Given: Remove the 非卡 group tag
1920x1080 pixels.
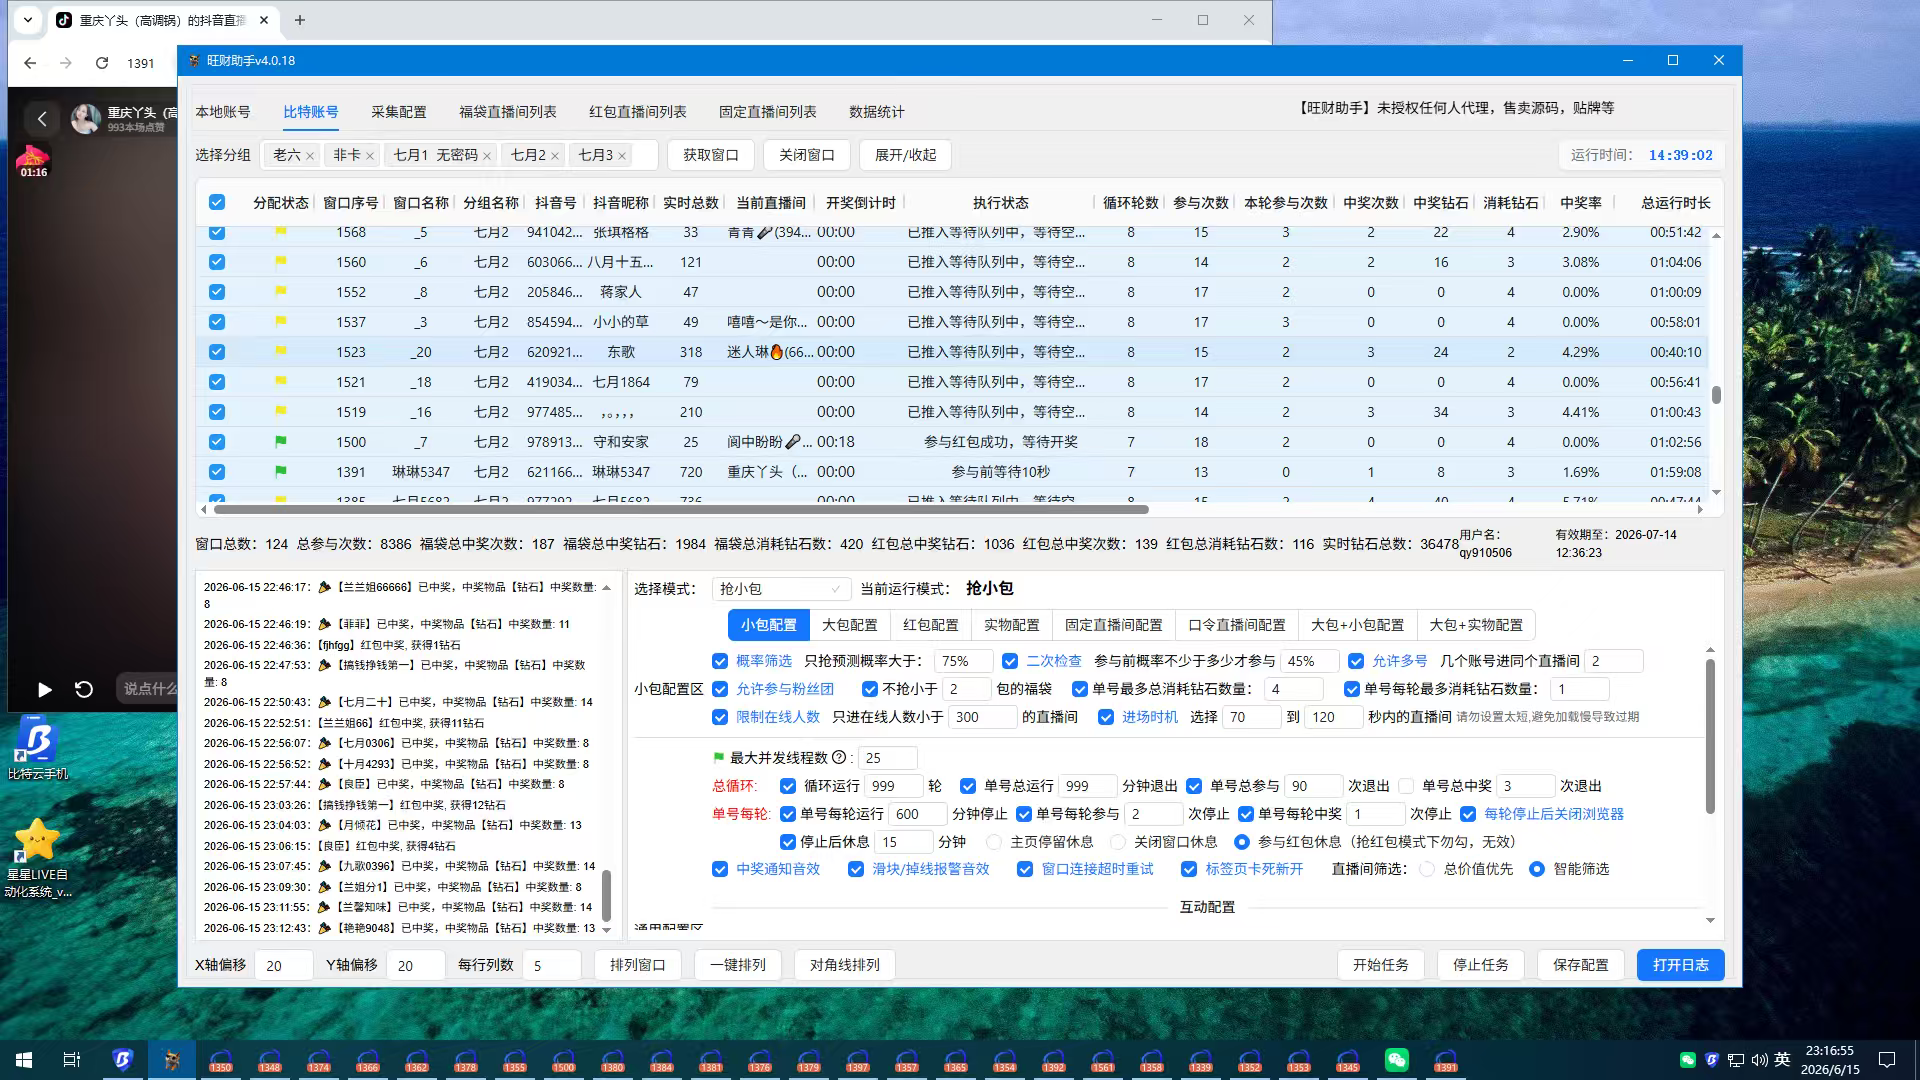Looking at the screenshot, I should click(370, 156).
